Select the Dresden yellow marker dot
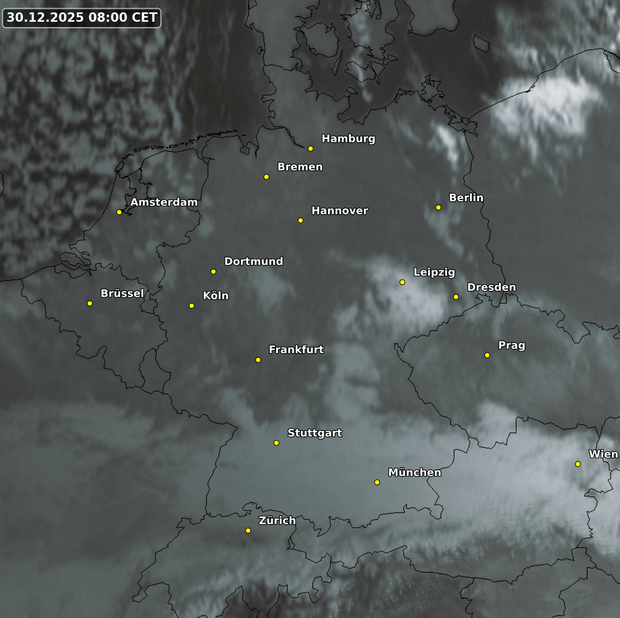 [456, 297]
